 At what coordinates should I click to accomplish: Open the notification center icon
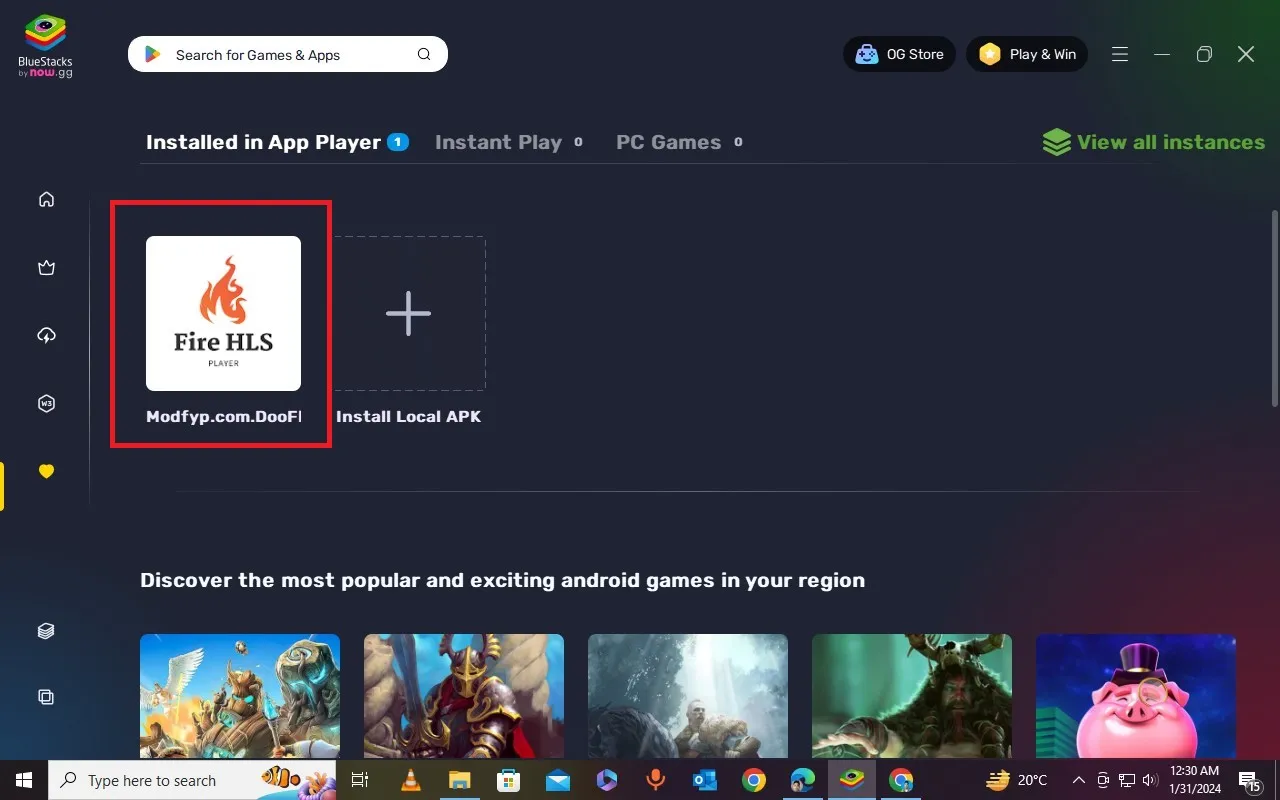(x=1250, y=780)
